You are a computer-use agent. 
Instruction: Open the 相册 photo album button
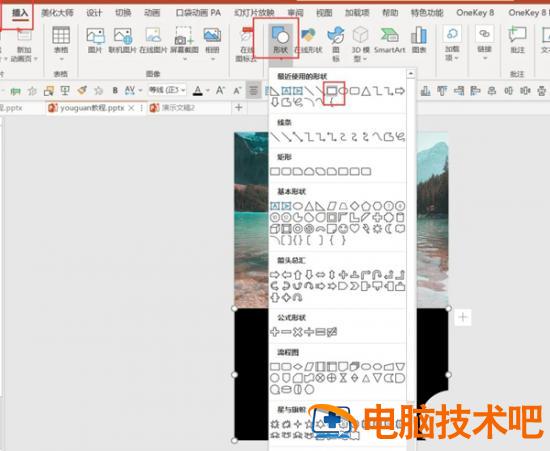[x=212, y=42]
